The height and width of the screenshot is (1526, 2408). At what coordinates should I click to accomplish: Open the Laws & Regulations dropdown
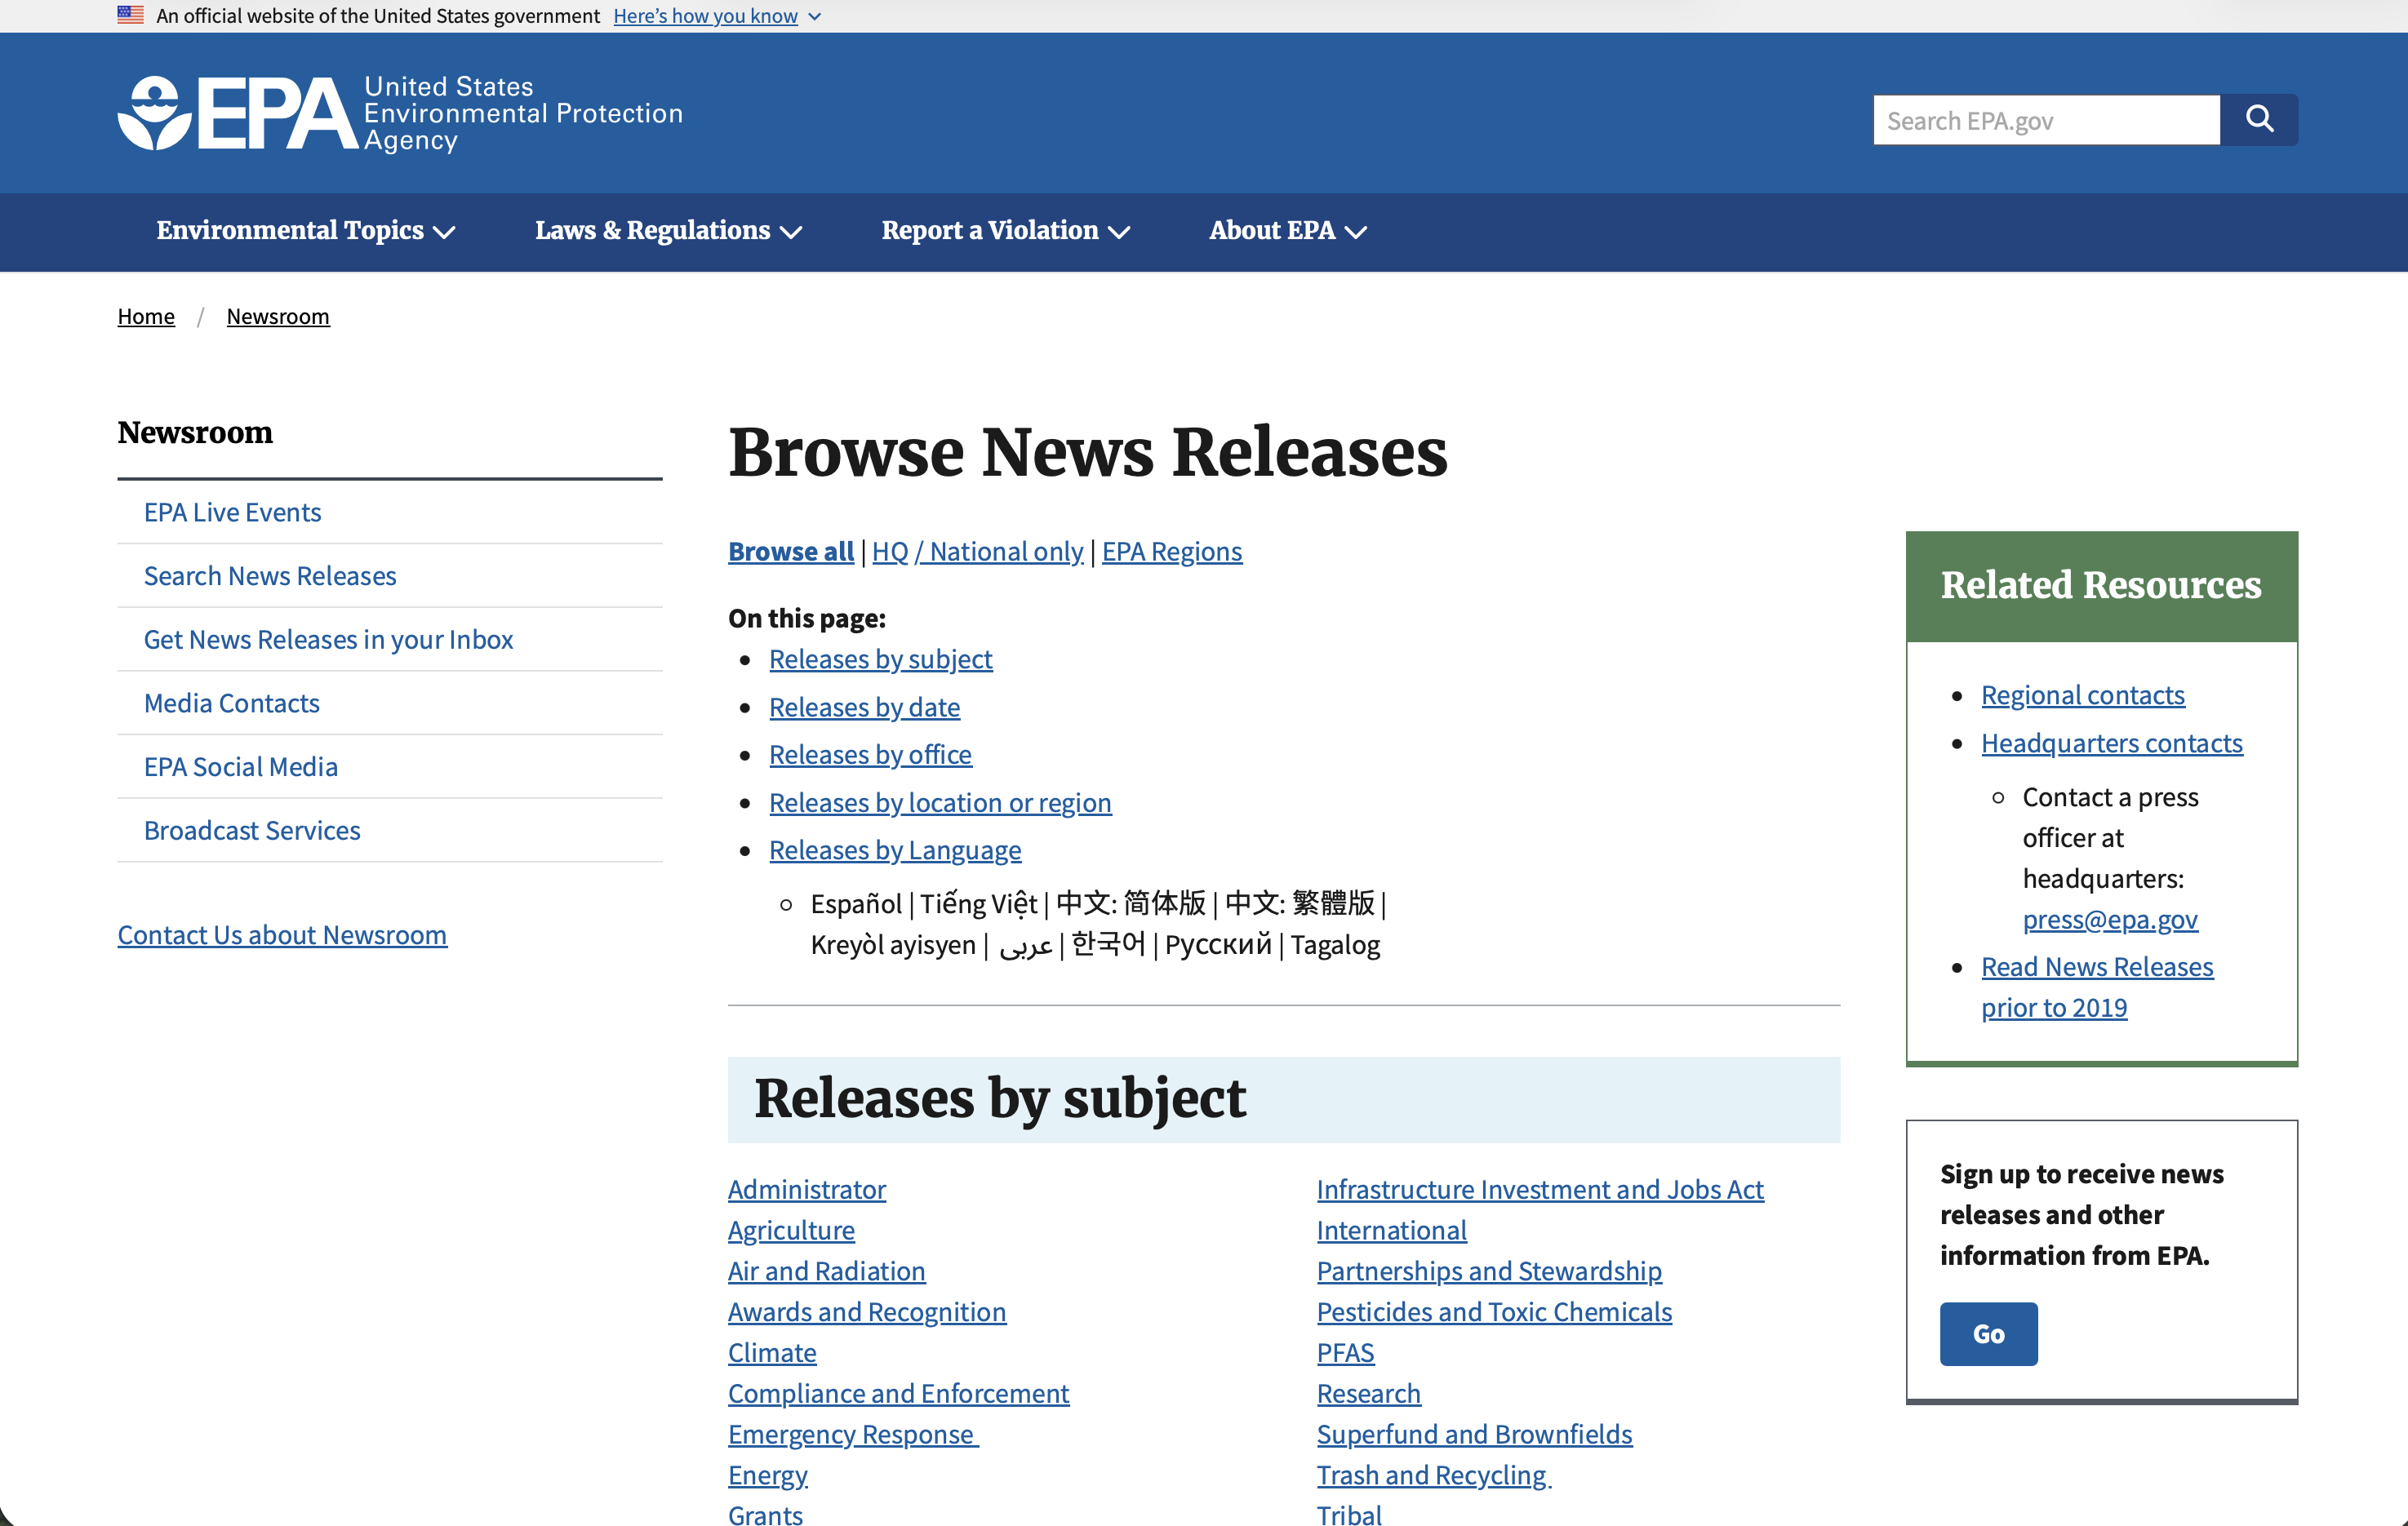[668, 231]
